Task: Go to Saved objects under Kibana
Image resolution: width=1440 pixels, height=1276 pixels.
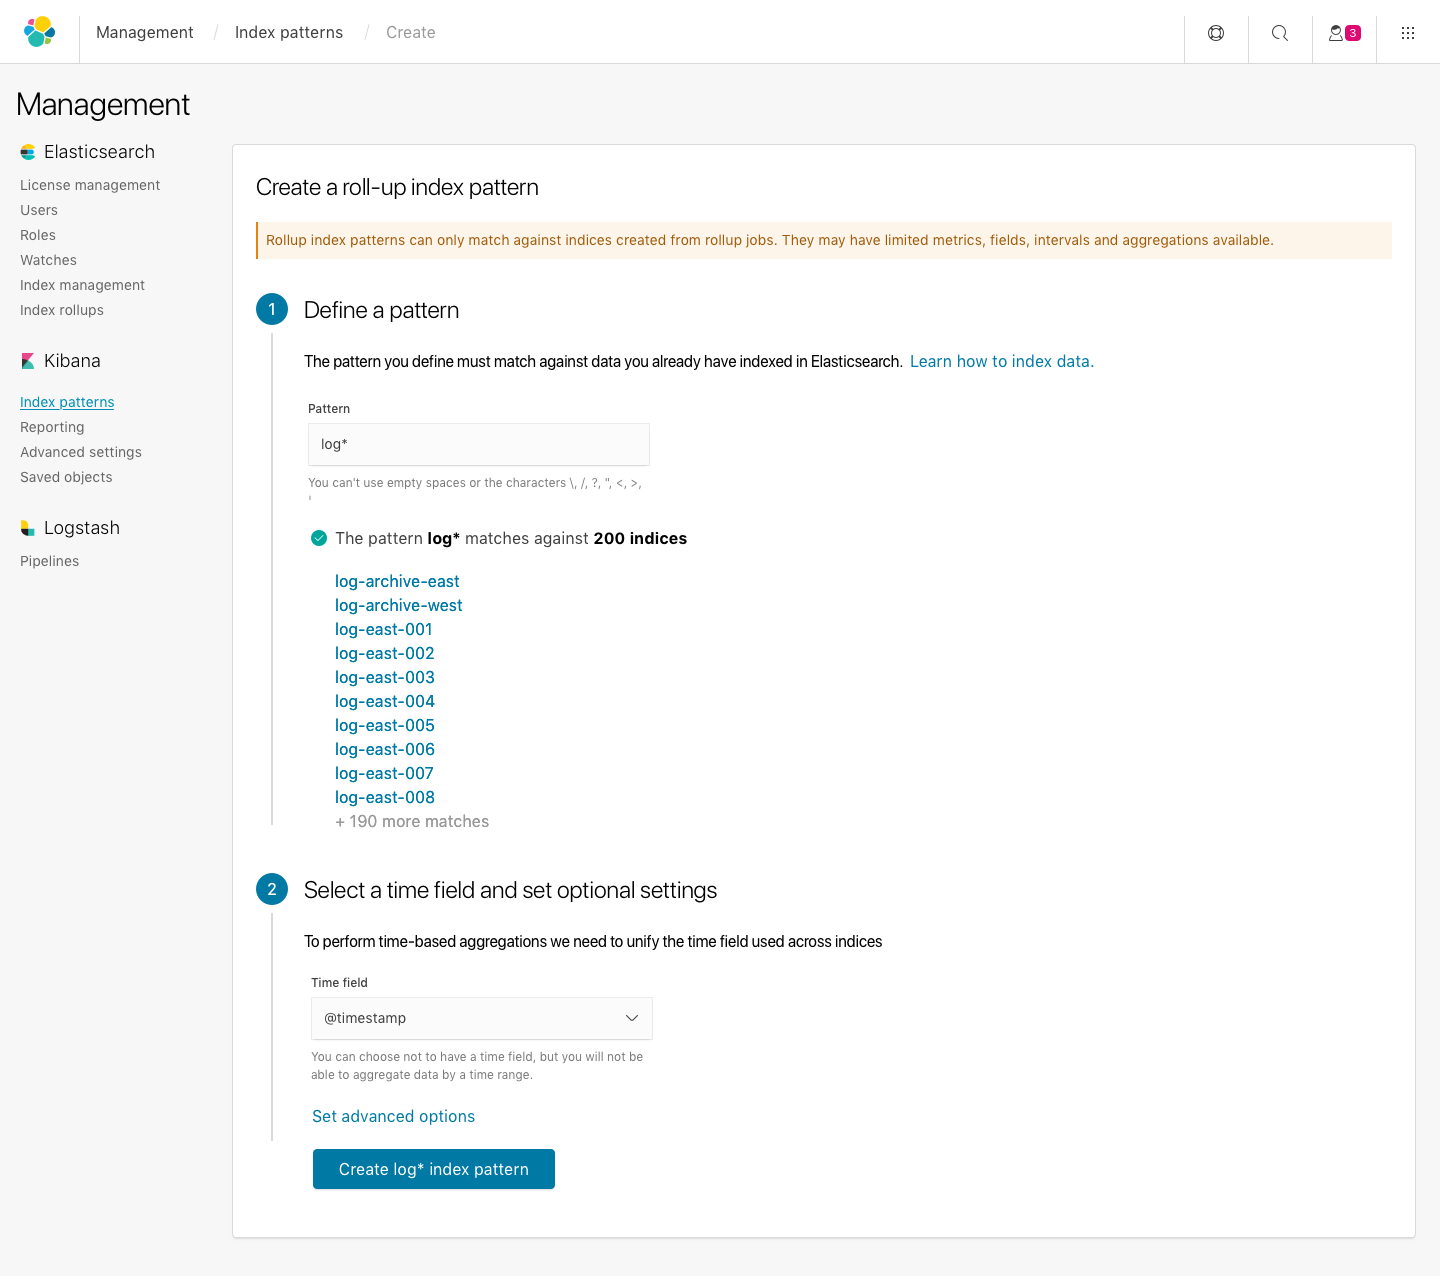Action: pyautogui.click(x=66, y=477)
